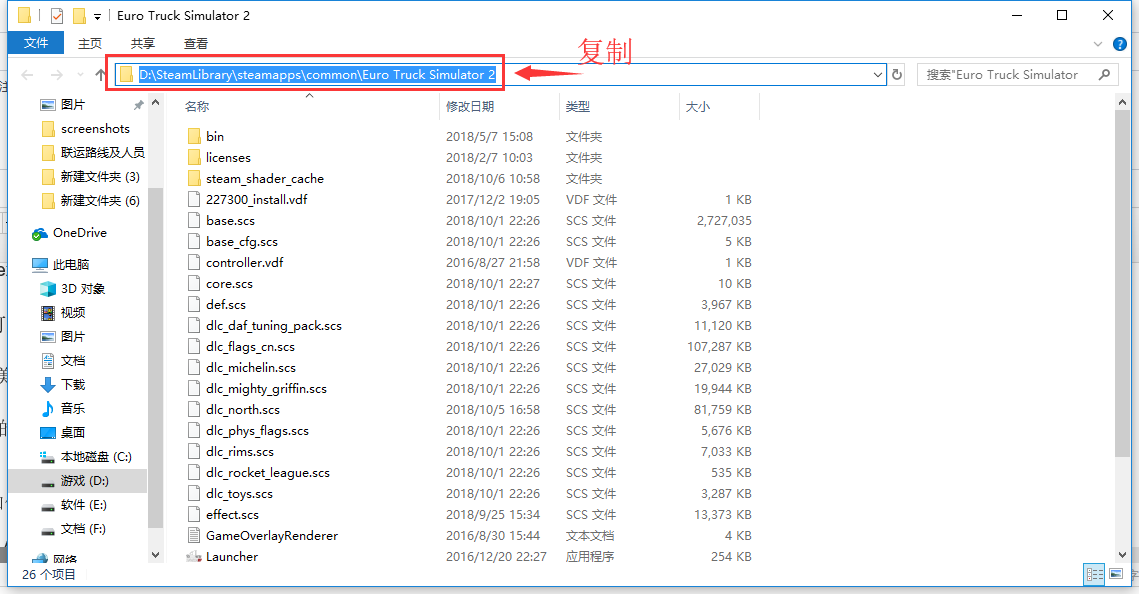Open the 文件 ribbon tab

[x=36, y=43]
